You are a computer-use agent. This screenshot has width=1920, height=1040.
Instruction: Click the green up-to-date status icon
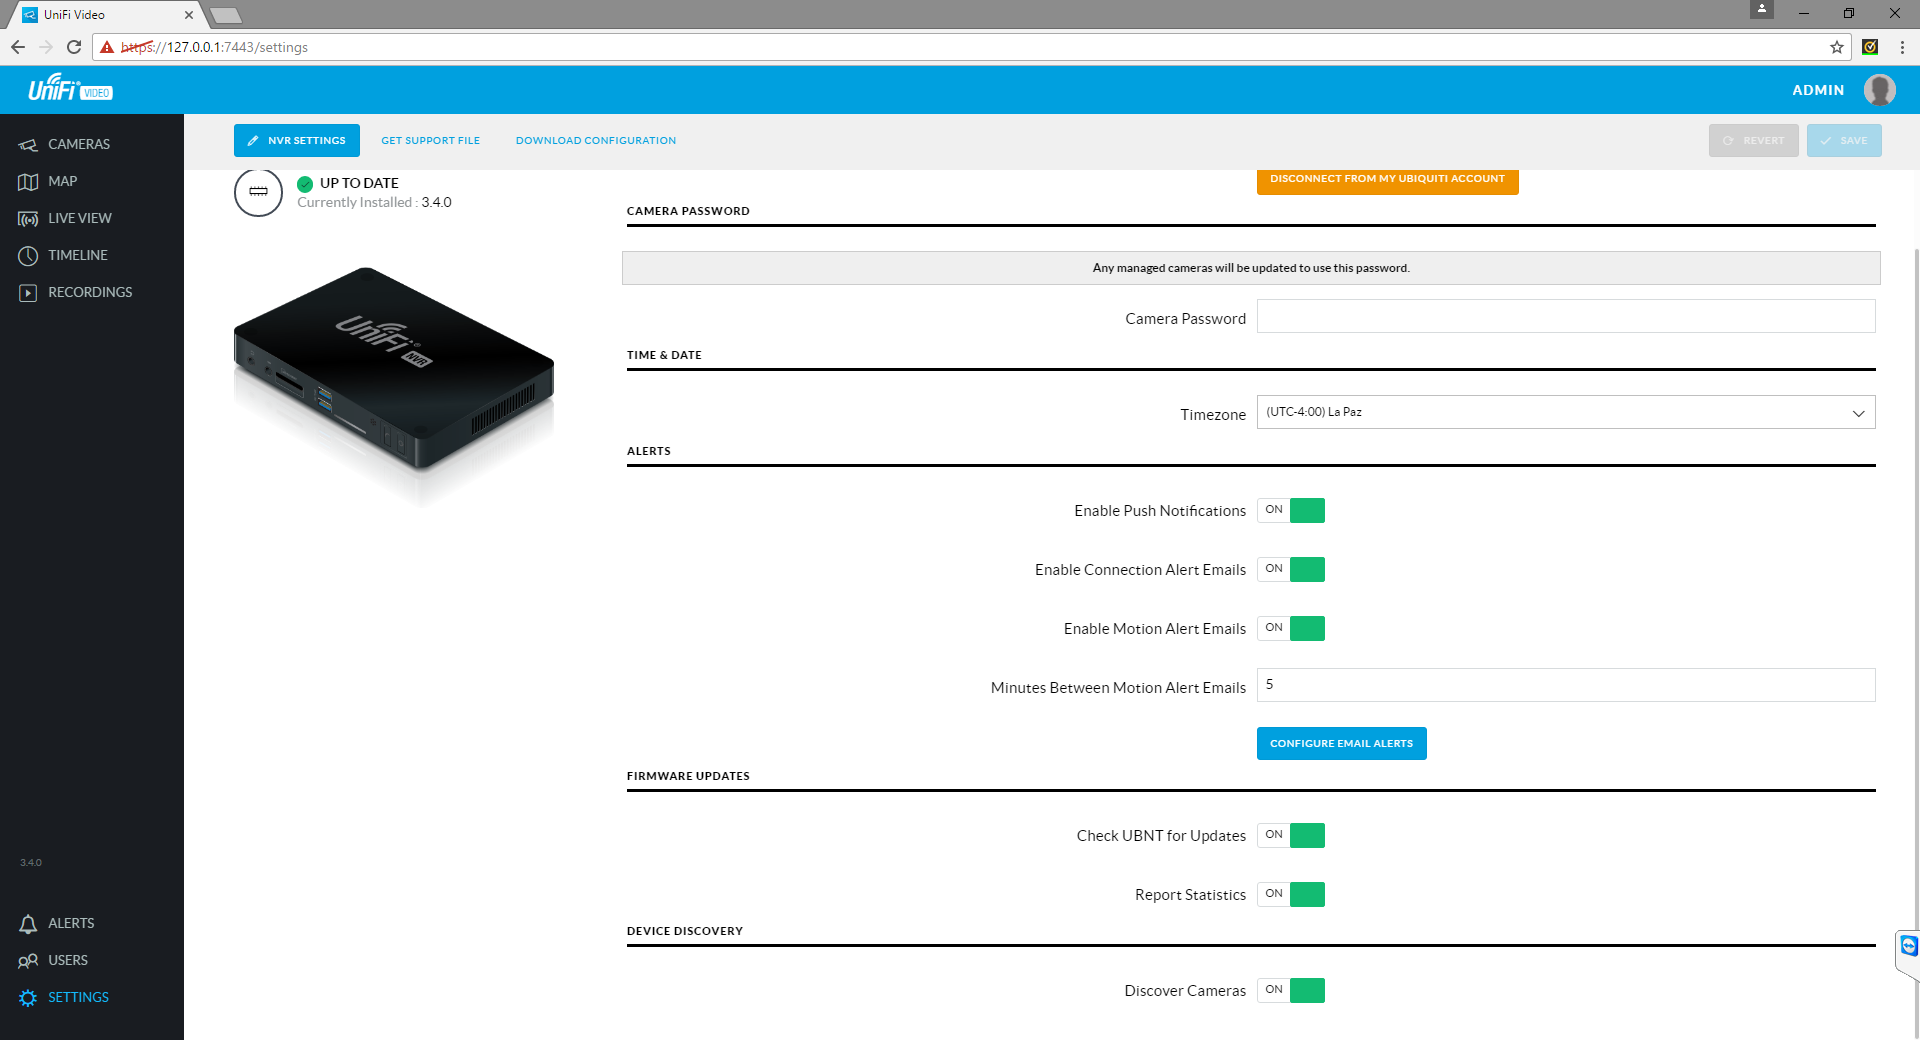[305, 183]
